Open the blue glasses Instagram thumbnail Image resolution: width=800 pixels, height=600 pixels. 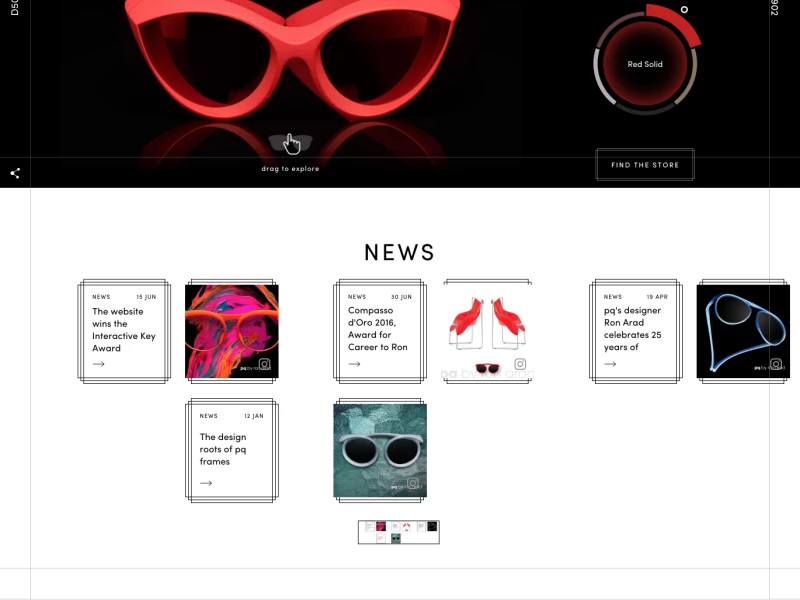(x=743, y=331)
